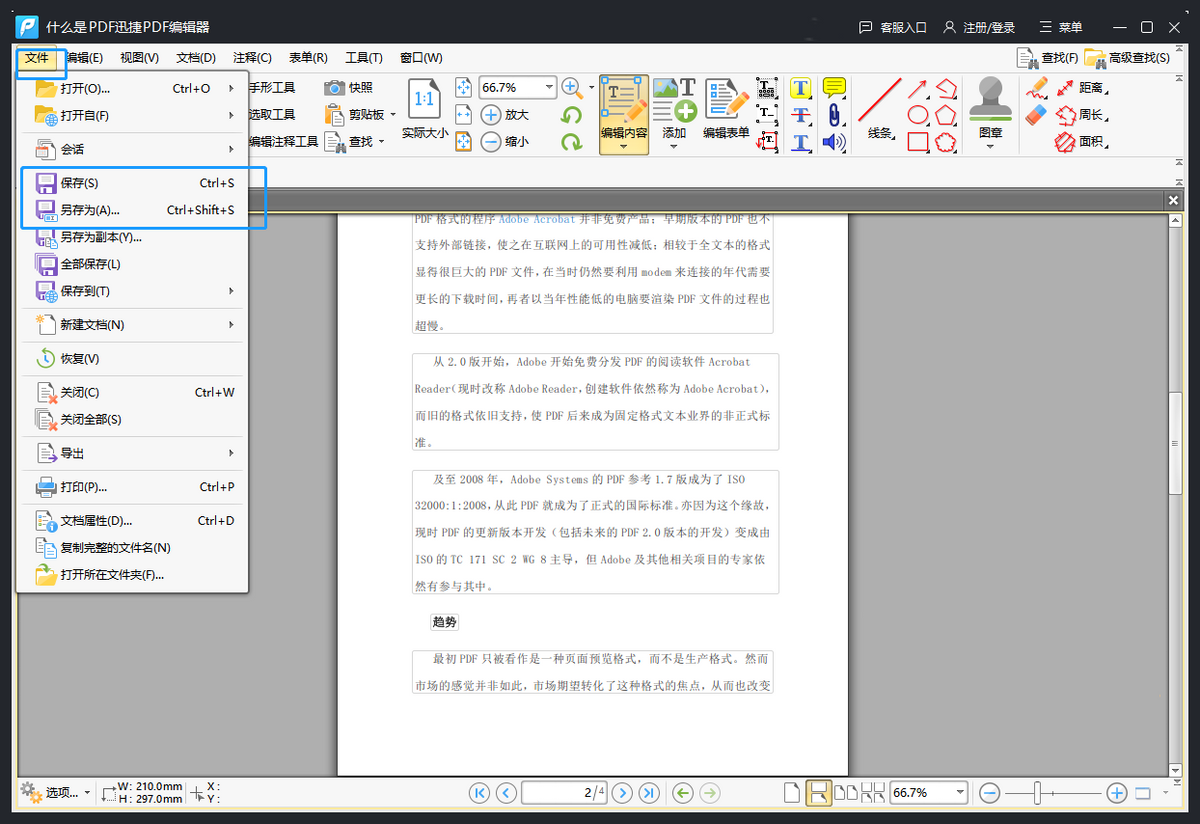The image size is (1200, 824).
Task: Select the pencil drawing tool icon
Action: coord(1037,88)
